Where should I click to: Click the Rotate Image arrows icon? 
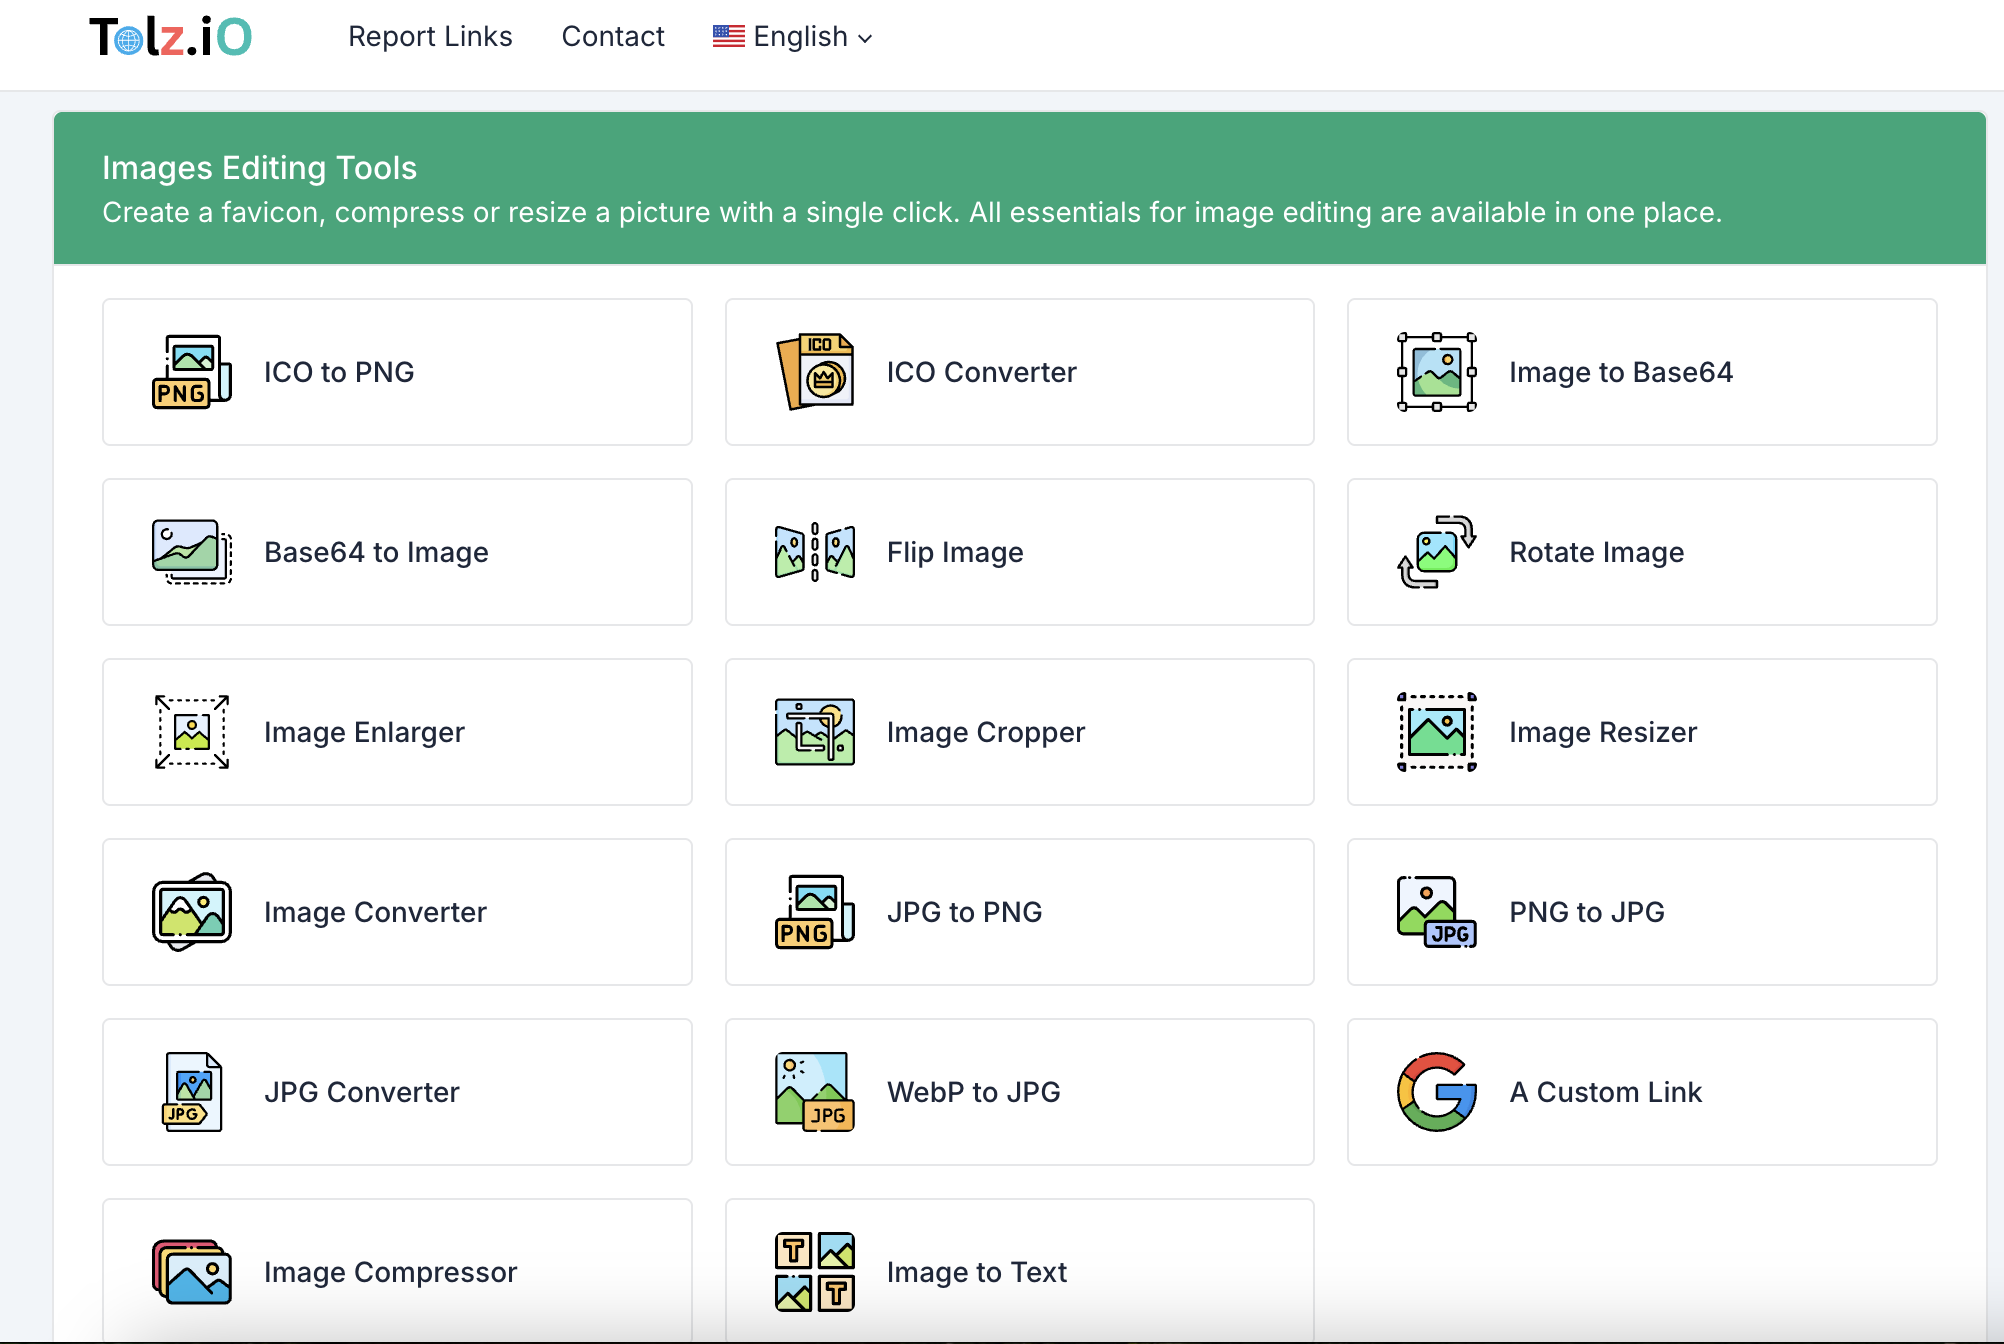tap(1437, 552)
